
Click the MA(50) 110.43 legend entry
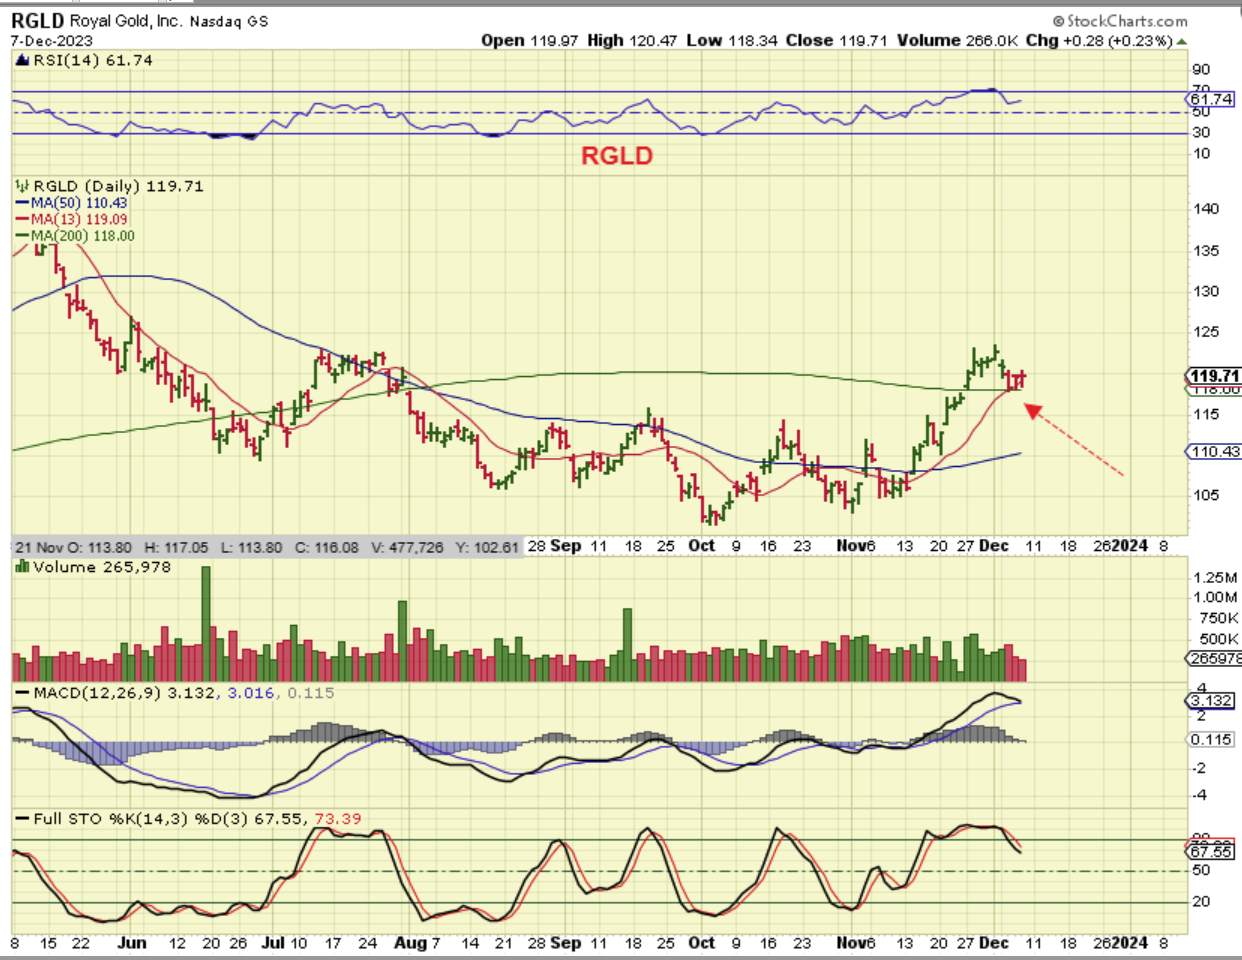click(72, 203)
